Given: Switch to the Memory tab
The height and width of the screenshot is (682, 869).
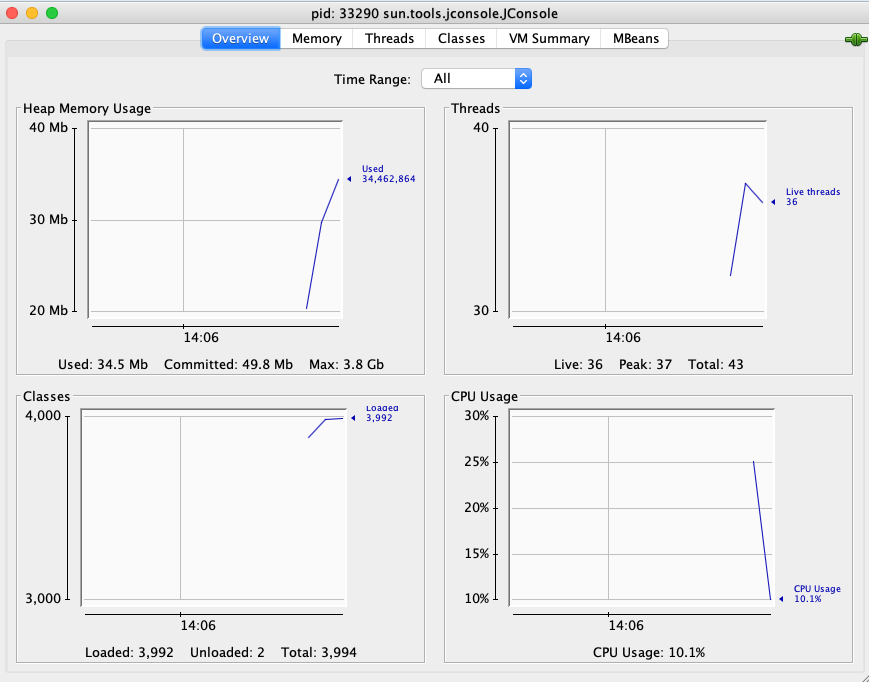Looking at the screenshot, I should 316,38.
